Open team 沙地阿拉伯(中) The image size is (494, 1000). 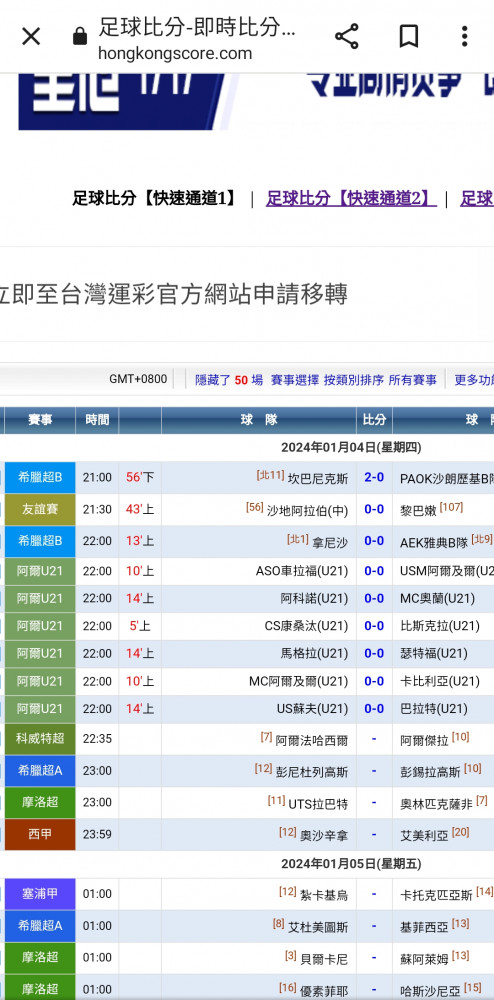pyautogui.click(x=308, y=510)
